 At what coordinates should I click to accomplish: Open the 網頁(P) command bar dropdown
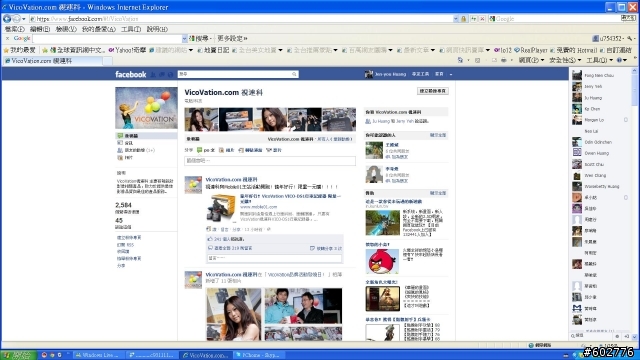[531, 60]
